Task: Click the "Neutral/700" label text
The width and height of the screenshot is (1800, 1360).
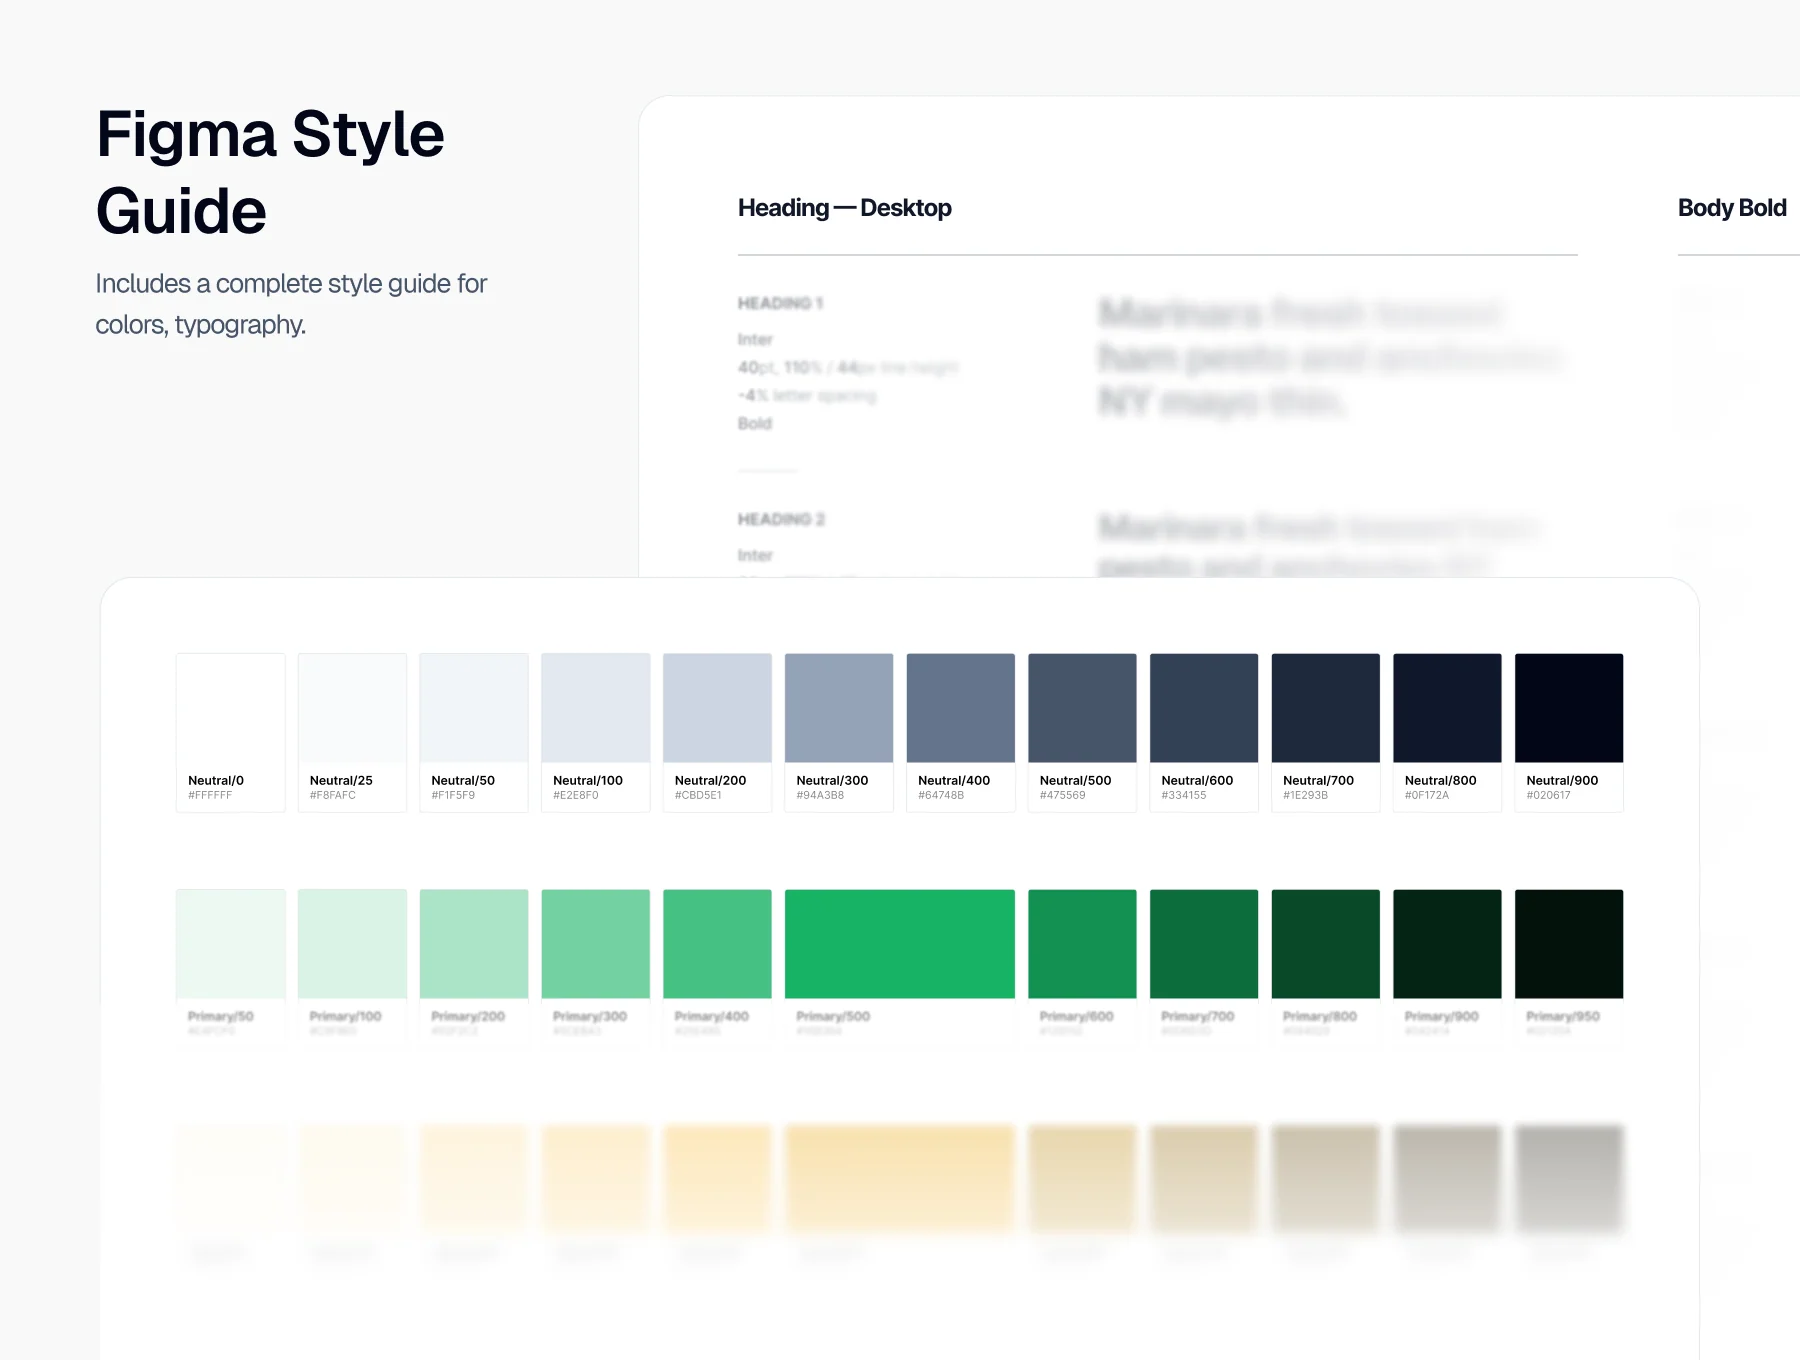Action: pos(1319,780)
